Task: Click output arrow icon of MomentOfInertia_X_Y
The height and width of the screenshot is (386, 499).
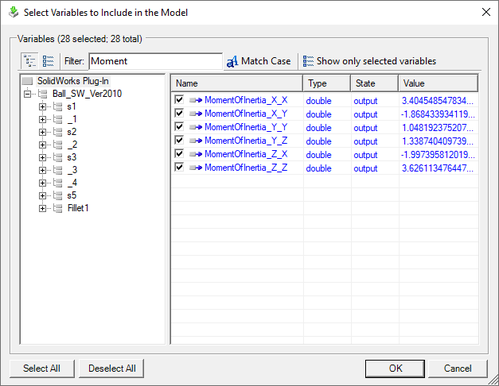Action: (196, 114)
